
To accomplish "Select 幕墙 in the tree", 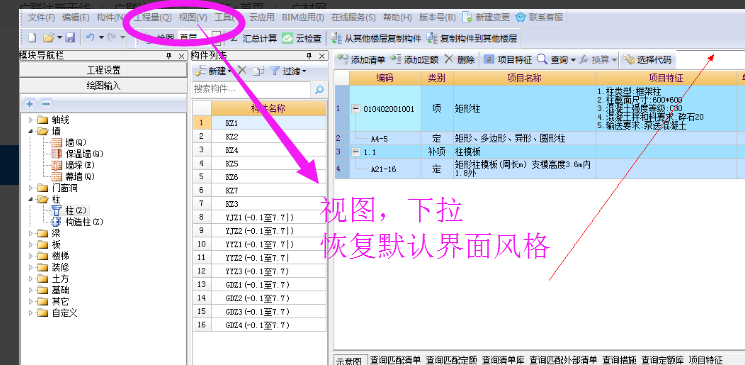I will [x=73, y=177].
